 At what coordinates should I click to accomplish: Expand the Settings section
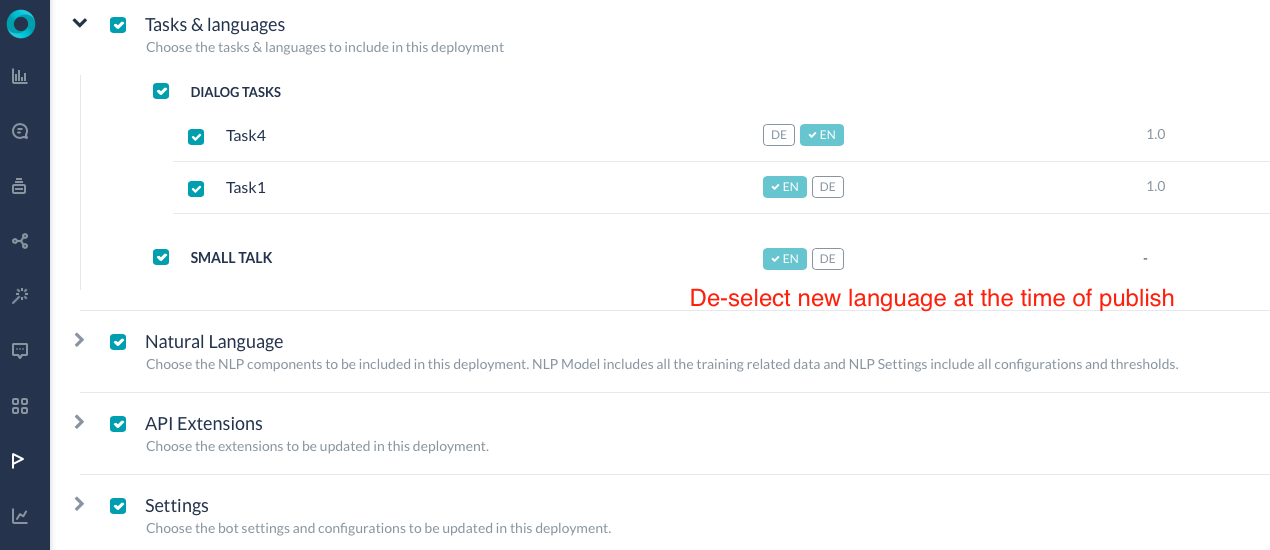(80, 504)
